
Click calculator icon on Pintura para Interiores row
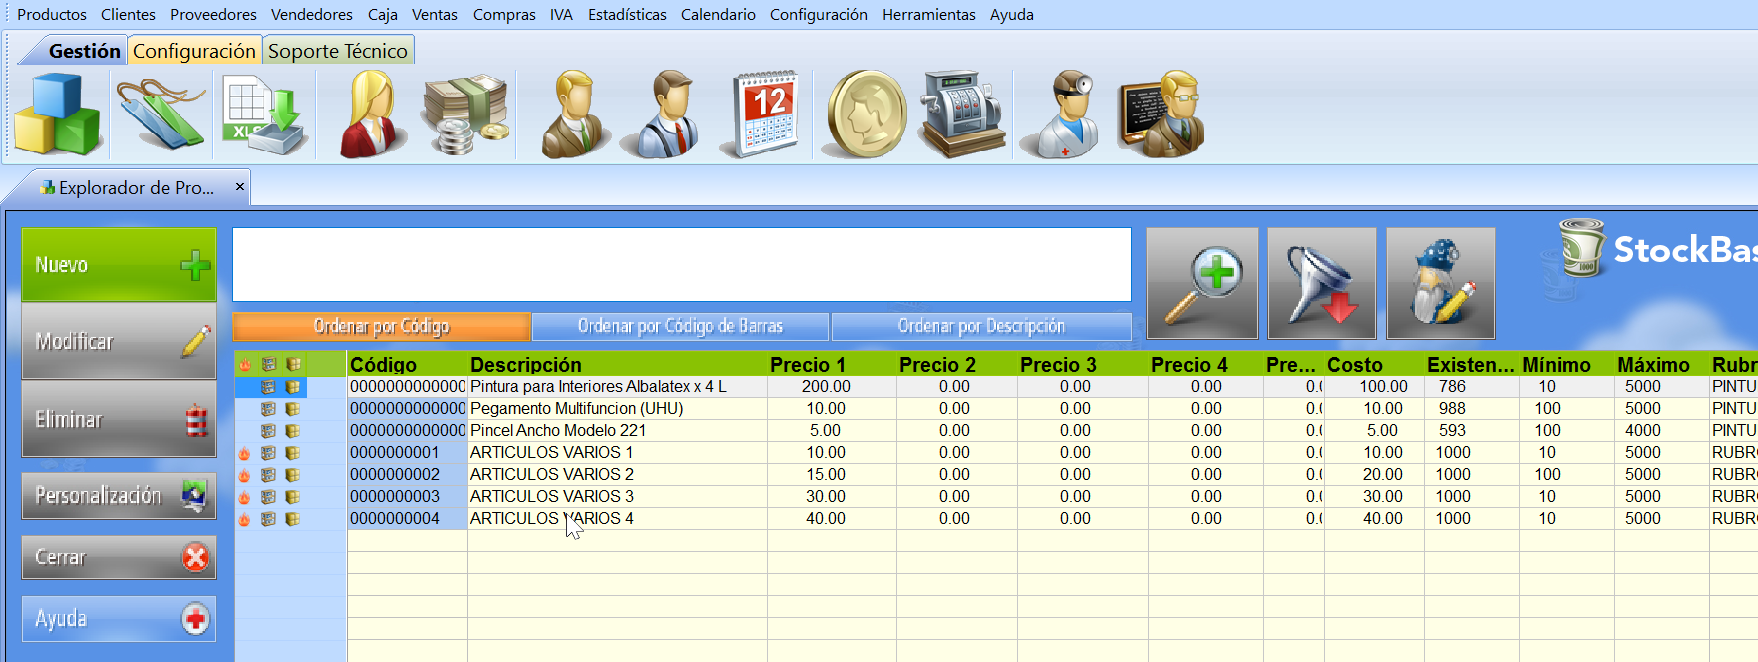(268, 387)
